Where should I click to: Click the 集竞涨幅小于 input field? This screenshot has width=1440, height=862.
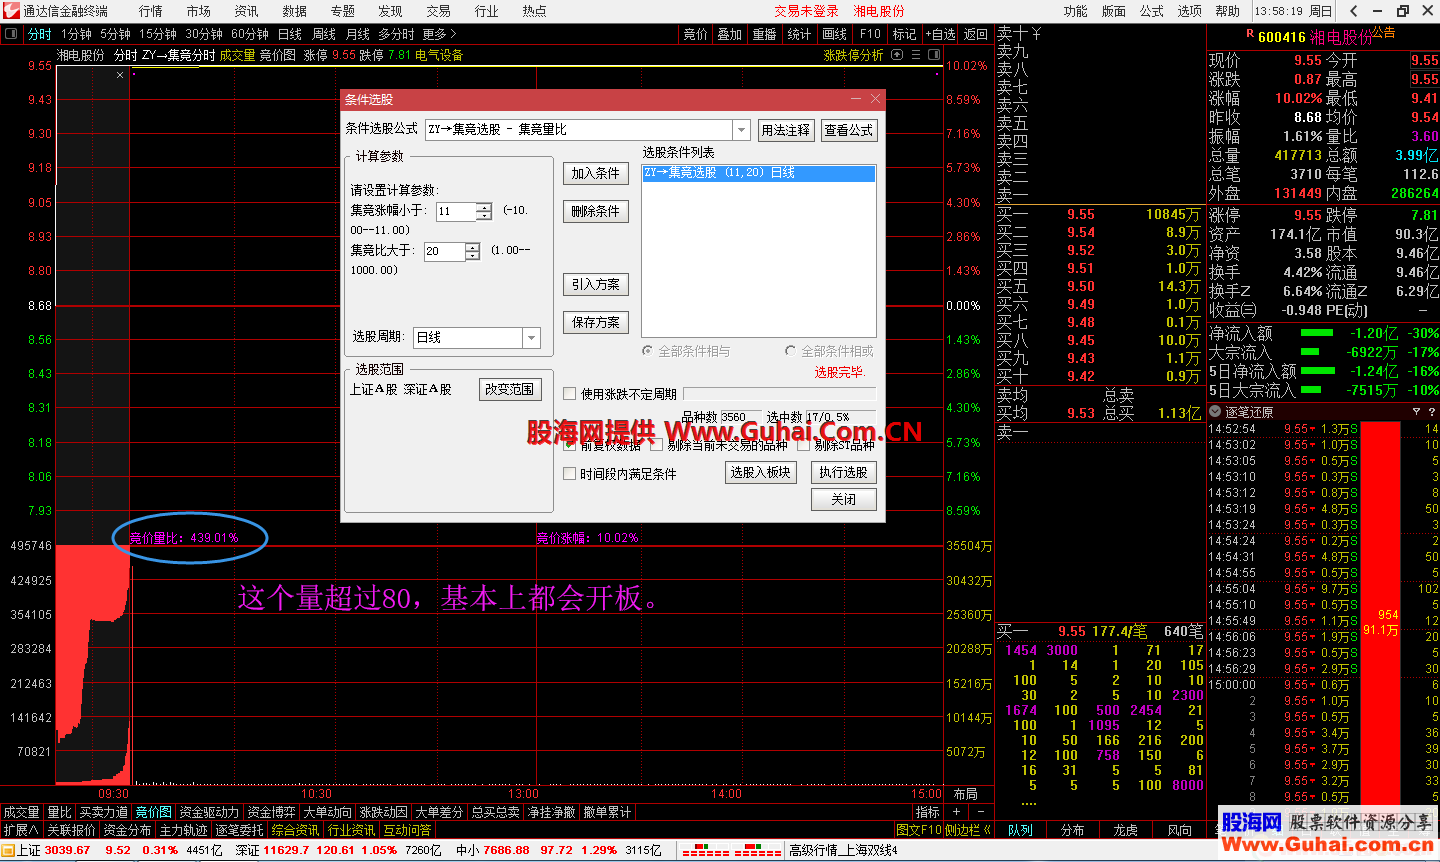456,211
